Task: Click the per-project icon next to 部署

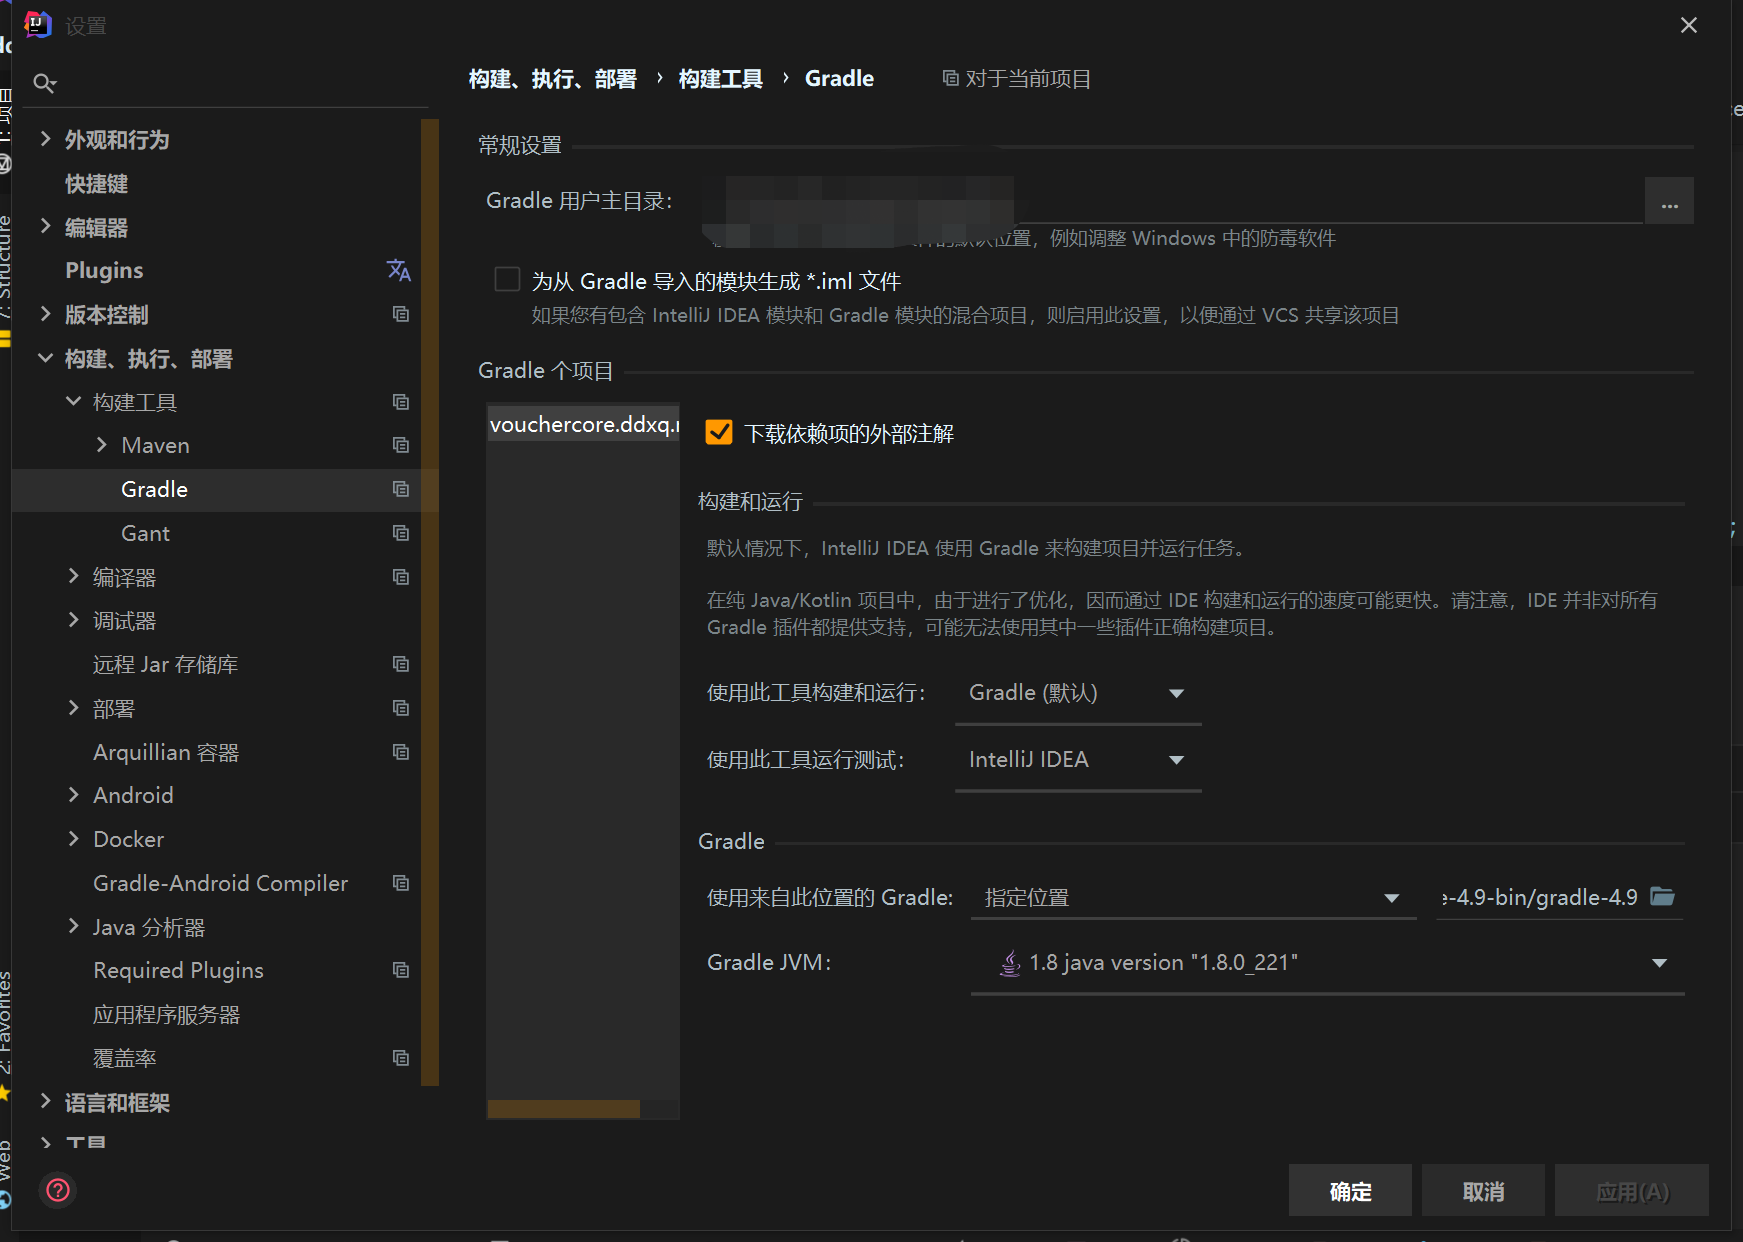Action: click(x=401, y=708)
